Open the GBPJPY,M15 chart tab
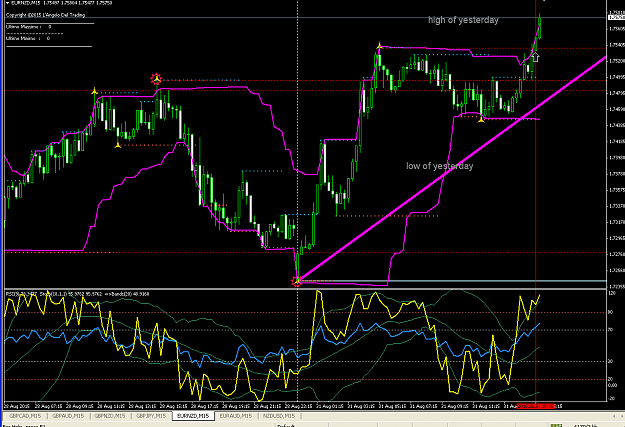Screen dimensions: 625x427 (x=151, y=416)
